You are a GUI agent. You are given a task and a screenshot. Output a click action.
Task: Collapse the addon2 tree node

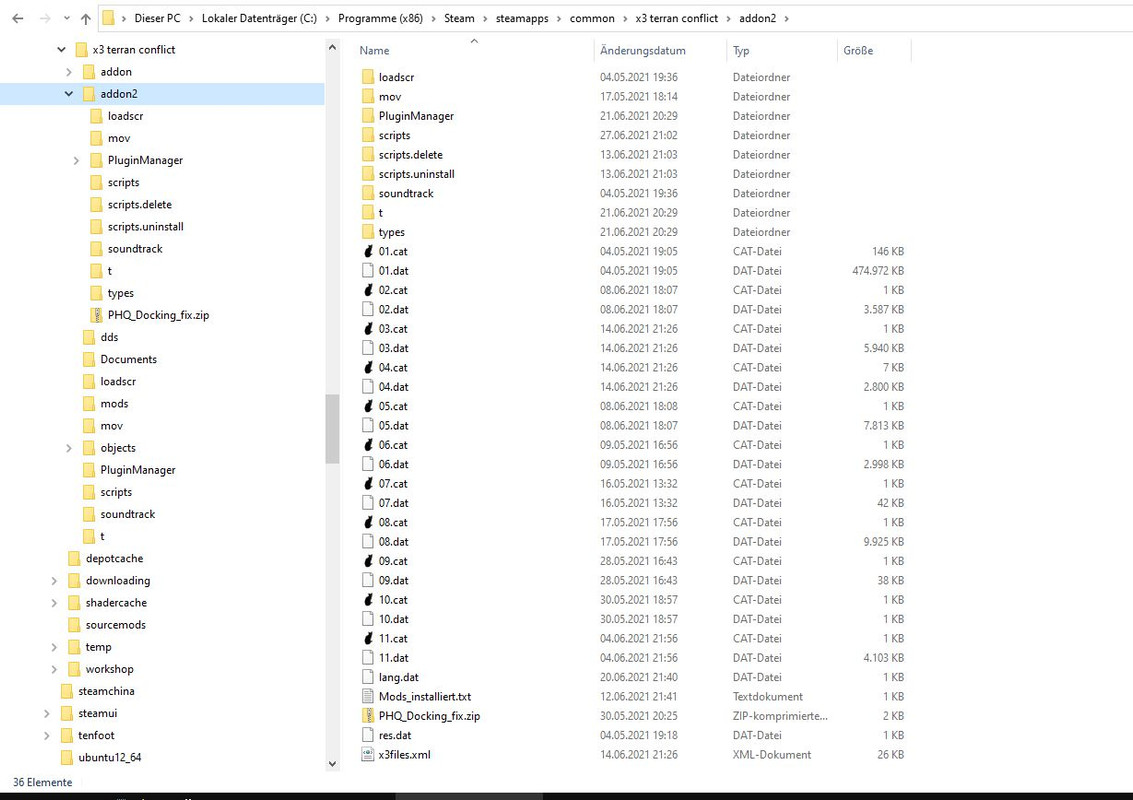[x=69, y=94]
